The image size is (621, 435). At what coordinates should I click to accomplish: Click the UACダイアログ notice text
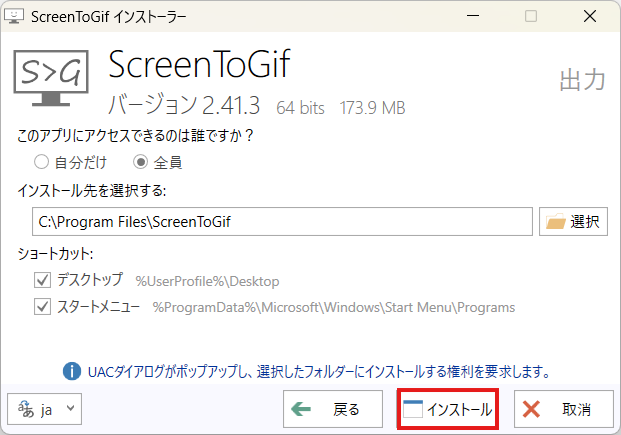[319, 372]
